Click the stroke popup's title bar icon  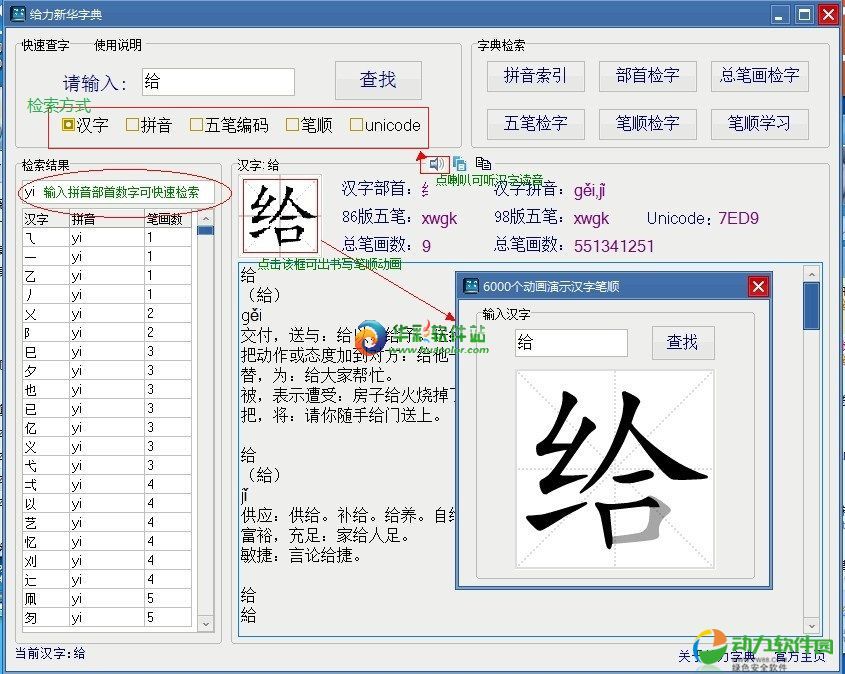pos(470,287)
